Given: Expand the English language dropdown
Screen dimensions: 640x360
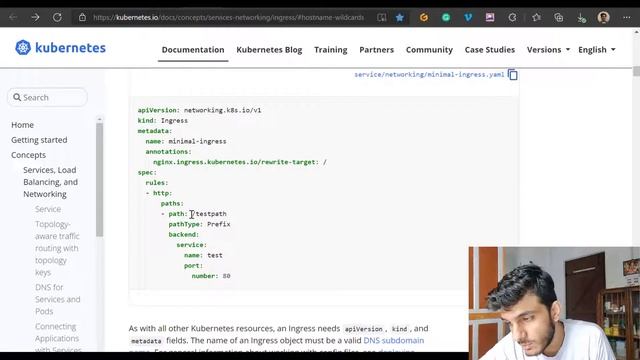Looking at the screenshot, I should tap(597, 50).
